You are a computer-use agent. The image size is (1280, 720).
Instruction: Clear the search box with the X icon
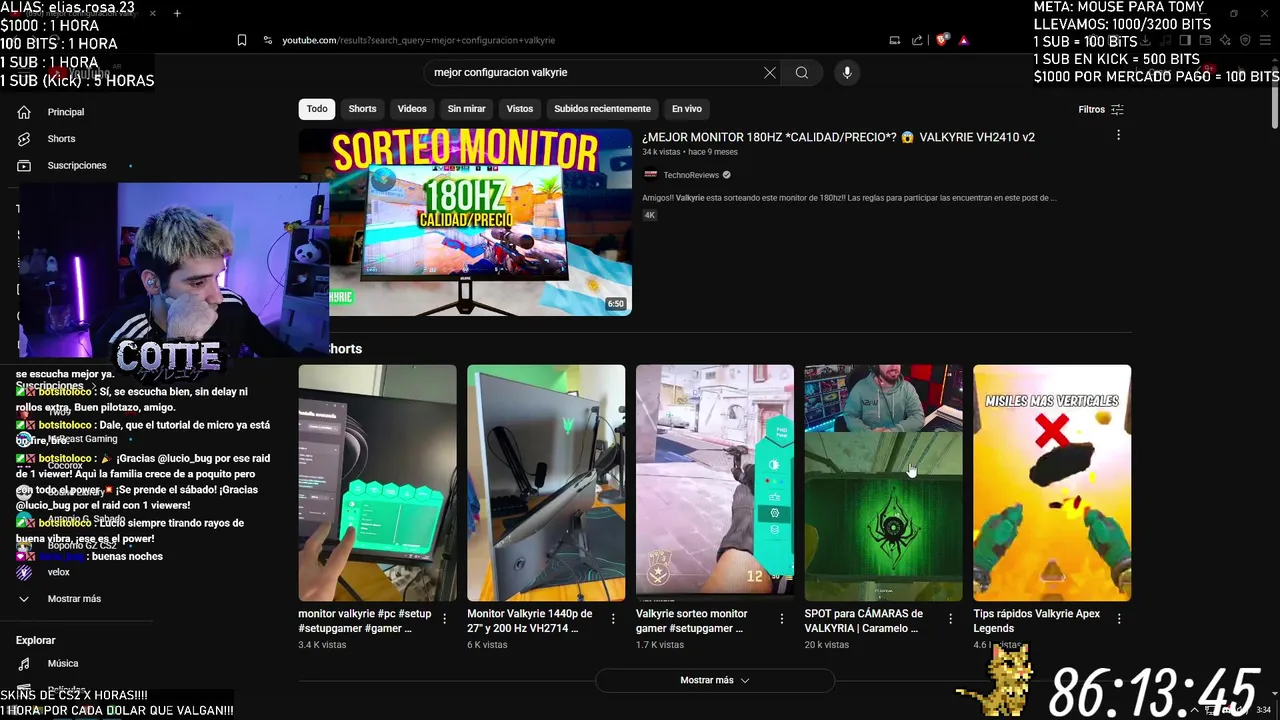[770, 73]
